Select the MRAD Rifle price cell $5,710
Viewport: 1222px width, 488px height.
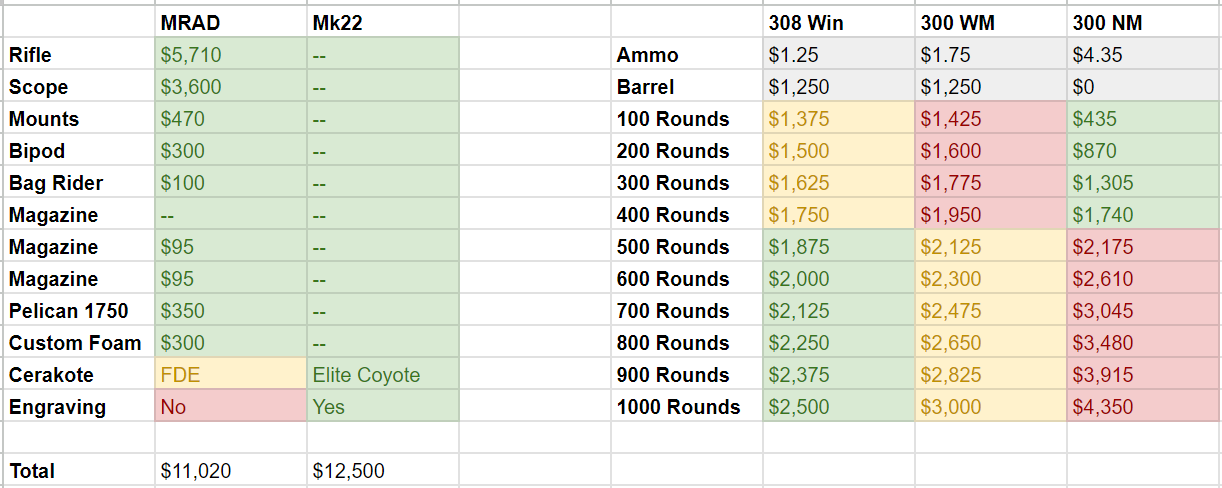pos(231,55)
